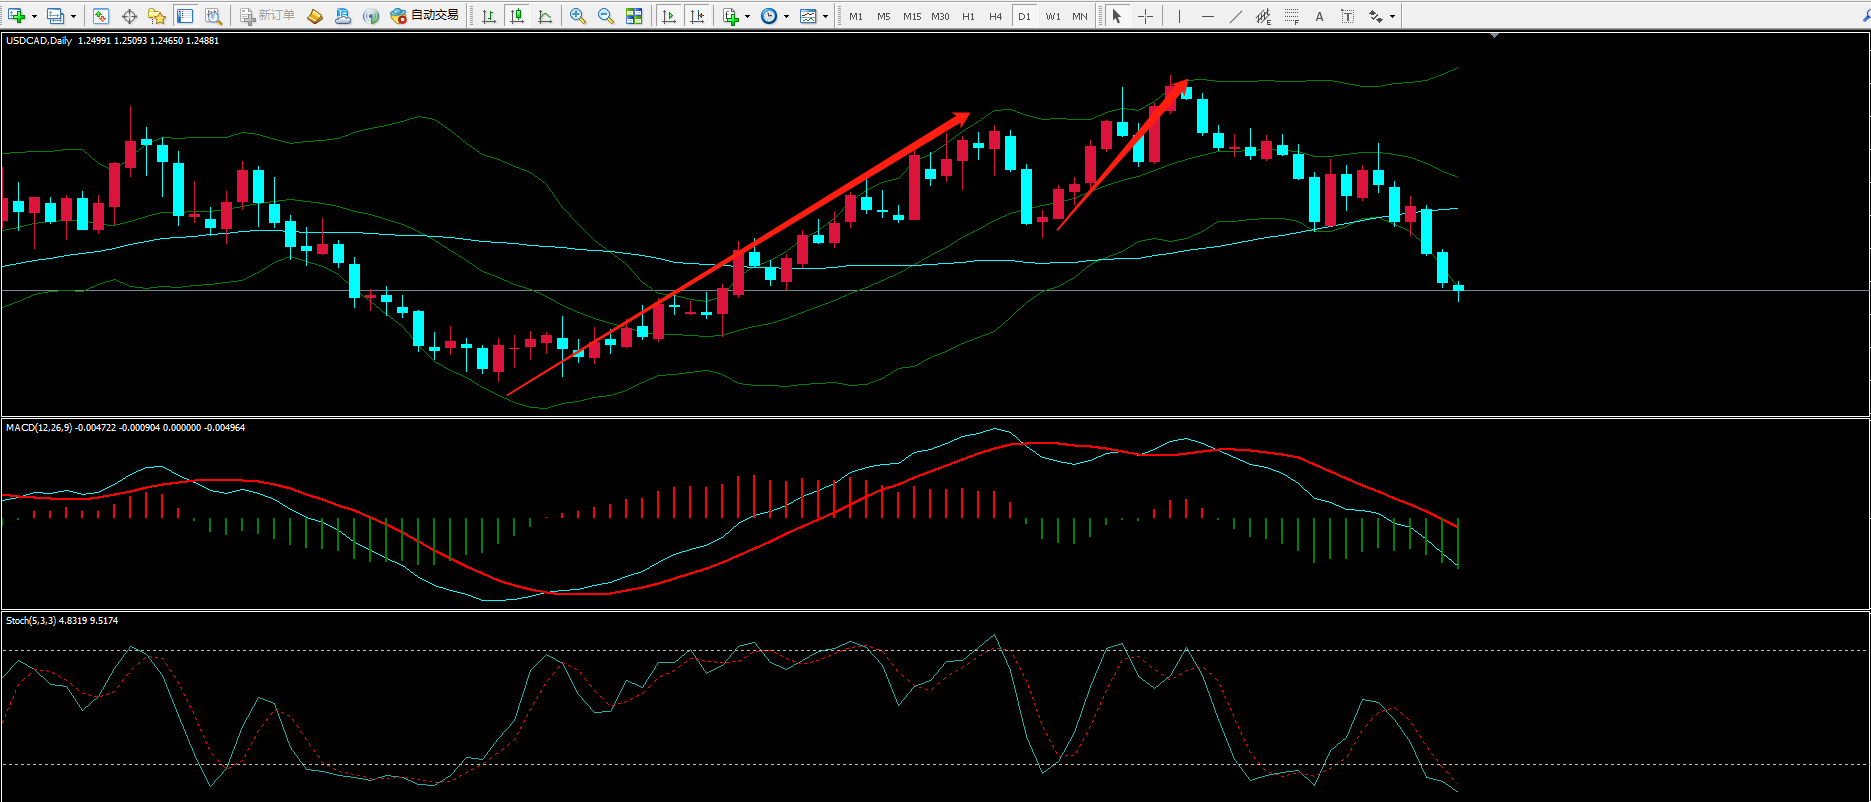Toggle the 自动交易 AutoTrading button
Screen dimensions: 1871x802
tap(425, 16)
